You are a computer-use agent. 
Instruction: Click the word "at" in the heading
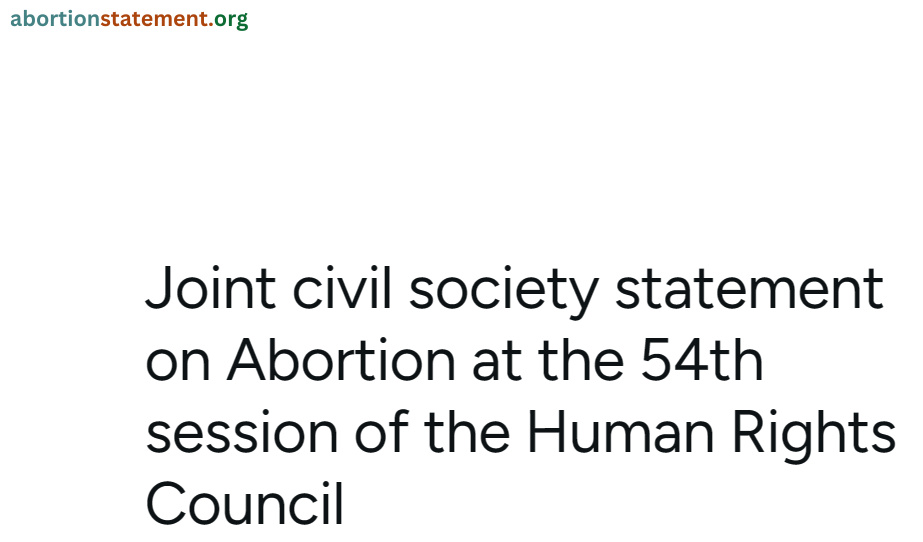click(x=497, y=361)
